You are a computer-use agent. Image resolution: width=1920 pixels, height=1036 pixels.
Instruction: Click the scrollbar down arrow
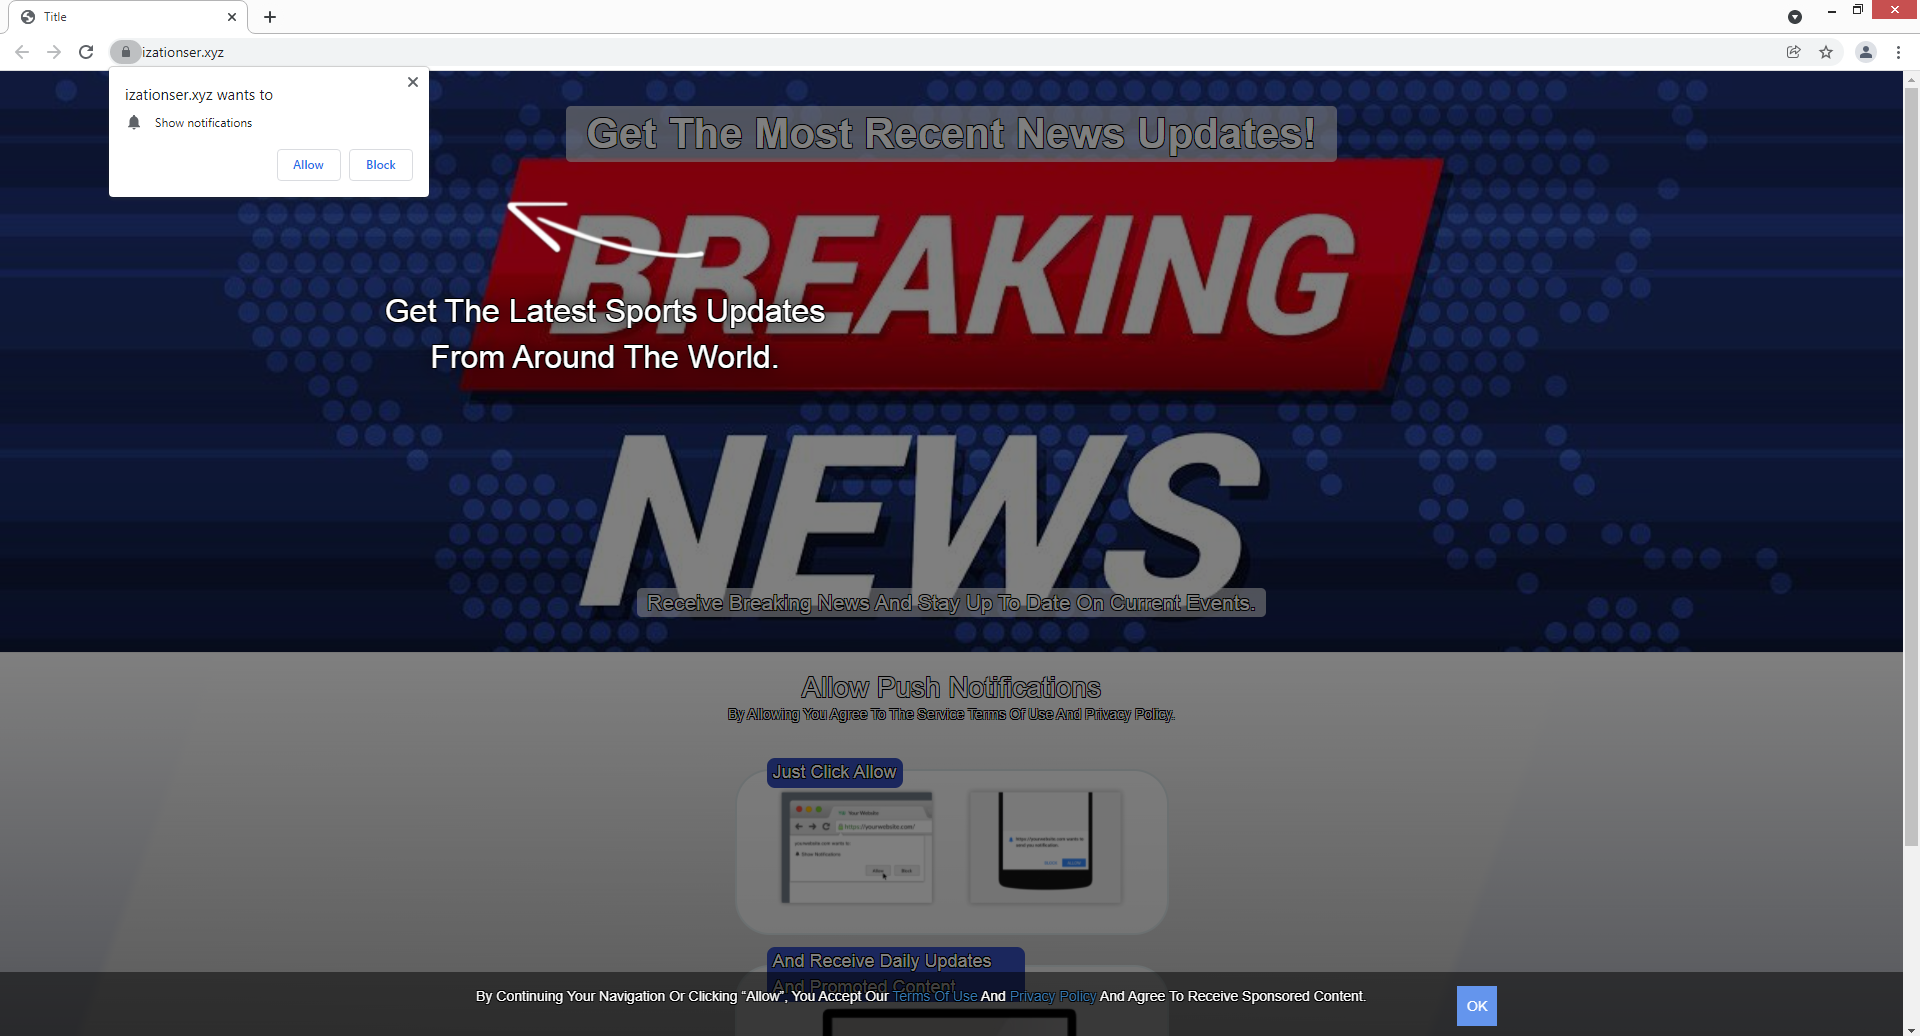click(x=1911, y=1029)
